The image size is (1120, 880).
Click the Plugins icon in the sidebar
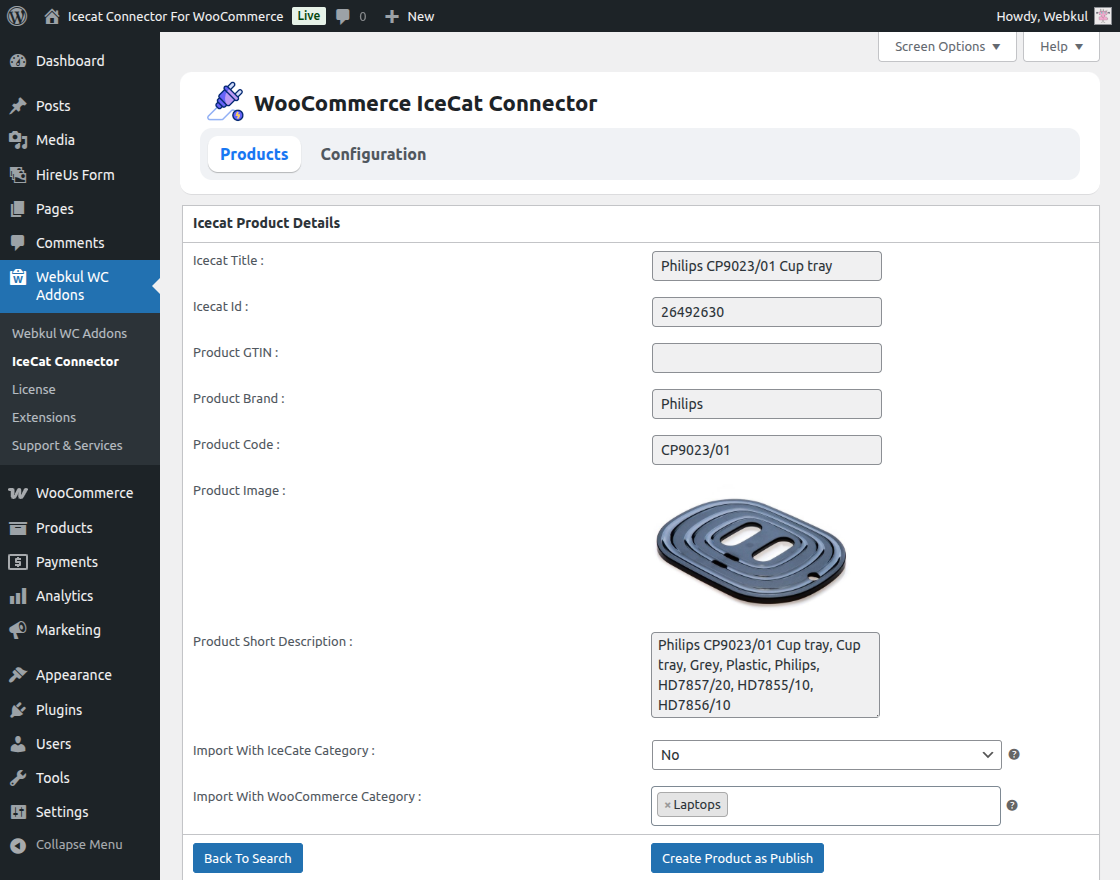(20, 709)
